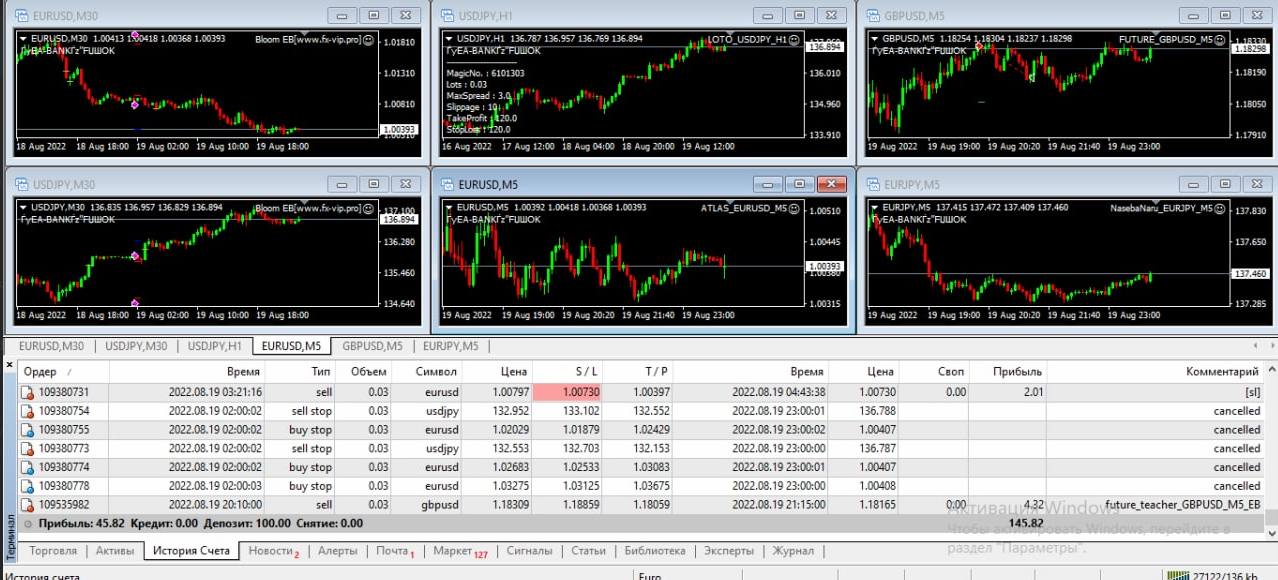Image resolution: width=1278 pixels, height=580 pixels.
Task: Open the Журнал terminal tab
Action: point(793,551)
